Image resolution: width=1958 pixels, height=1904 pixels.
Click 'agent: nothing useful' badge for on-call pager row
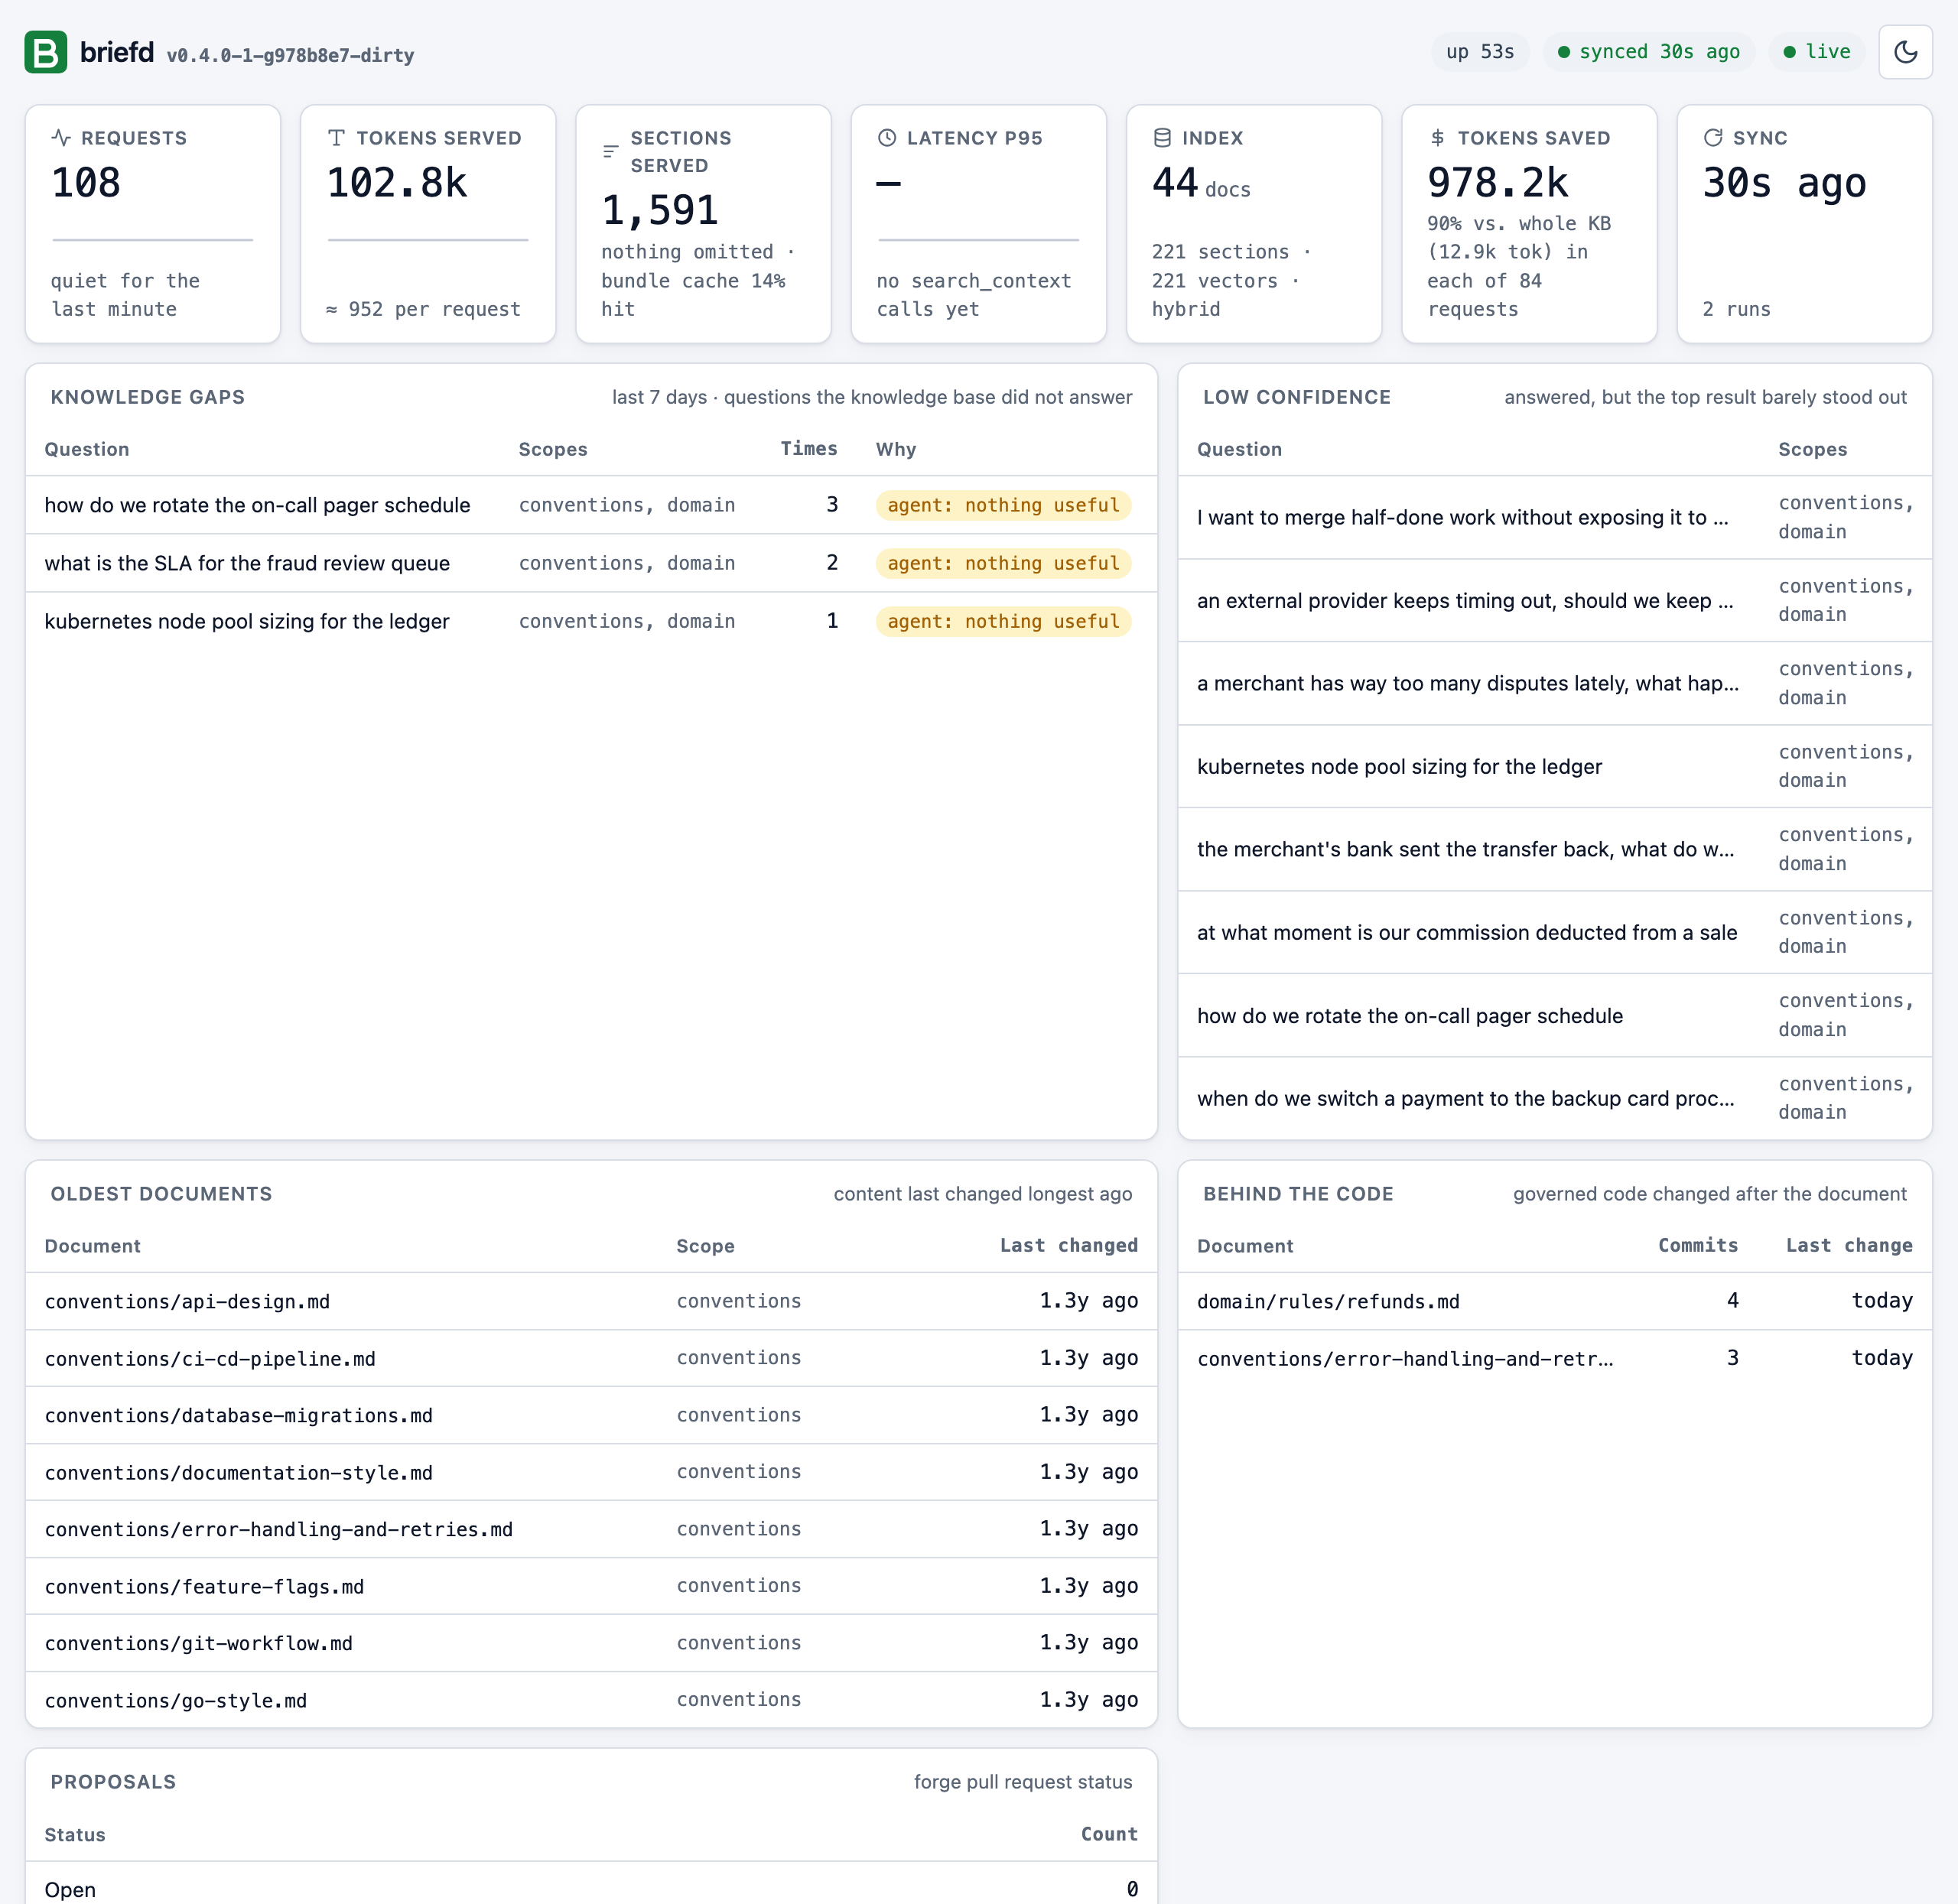point(1003,505)
